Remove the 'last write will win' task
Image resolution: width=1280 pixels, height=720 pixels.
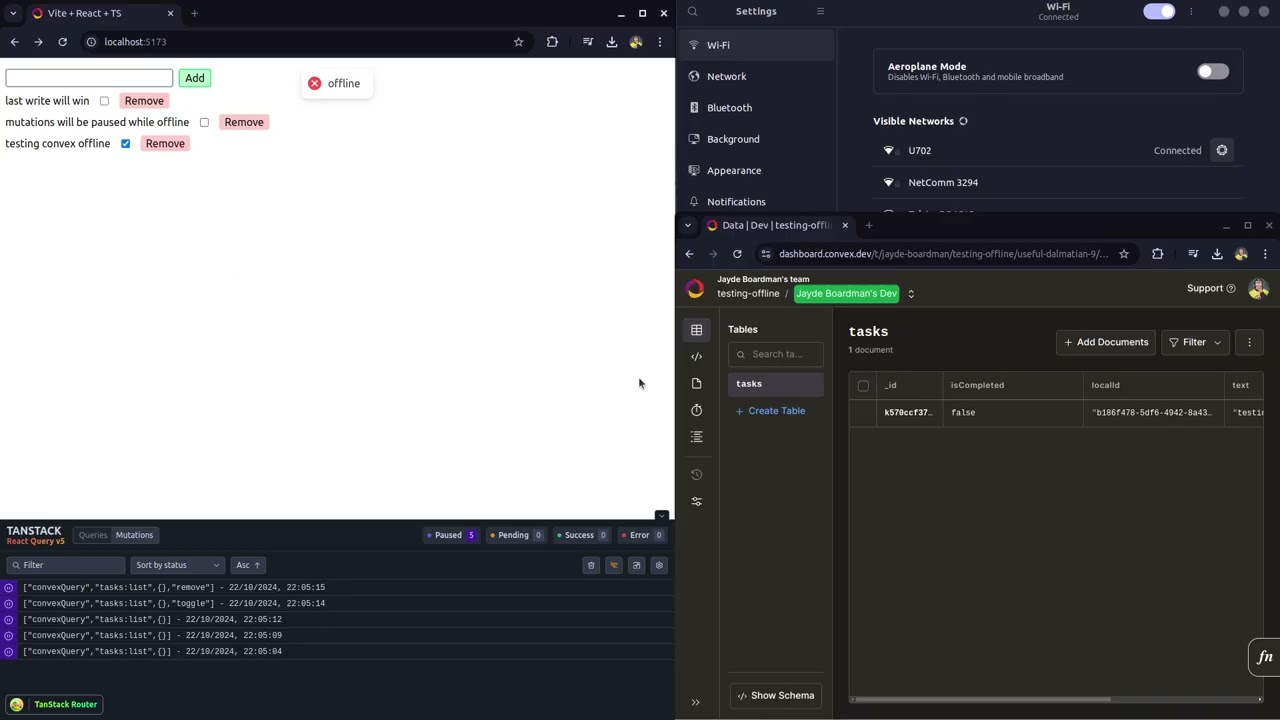coord(144,101)
